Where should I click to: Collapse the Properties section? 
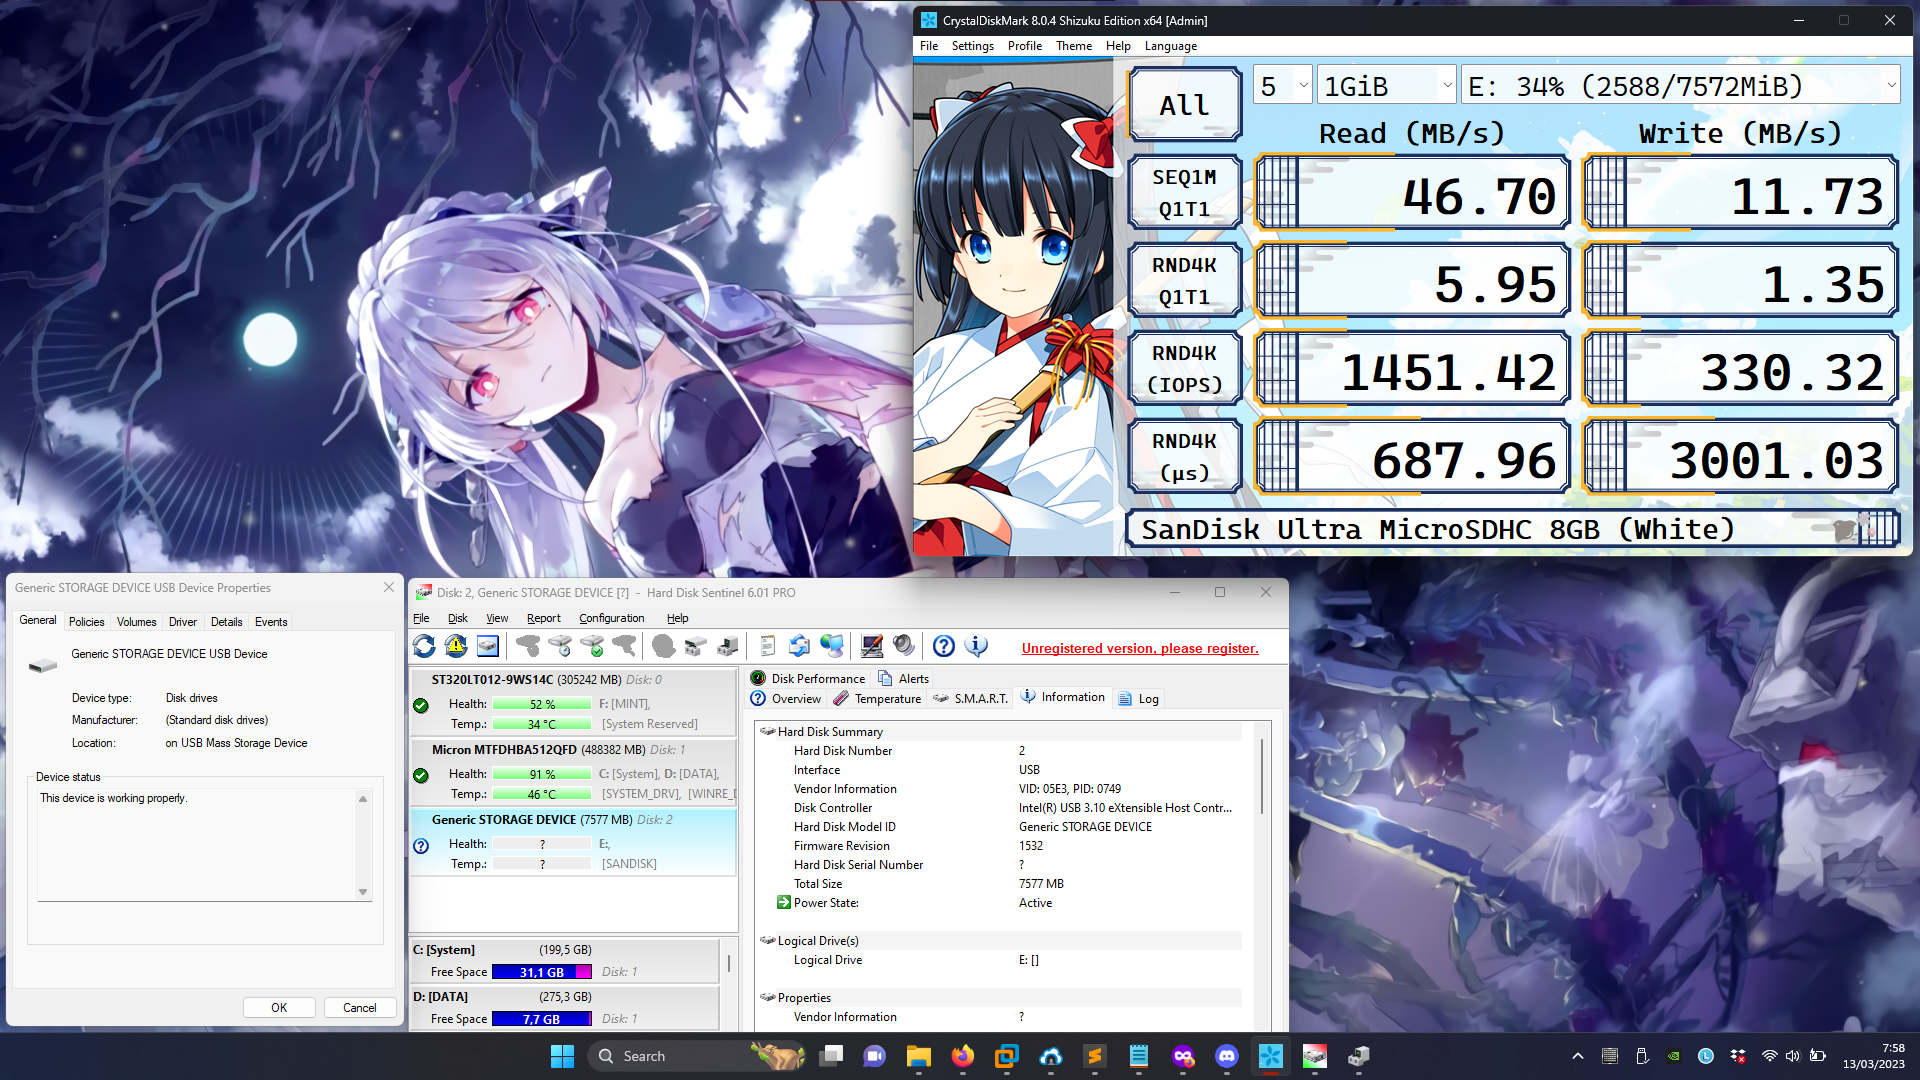767,998
